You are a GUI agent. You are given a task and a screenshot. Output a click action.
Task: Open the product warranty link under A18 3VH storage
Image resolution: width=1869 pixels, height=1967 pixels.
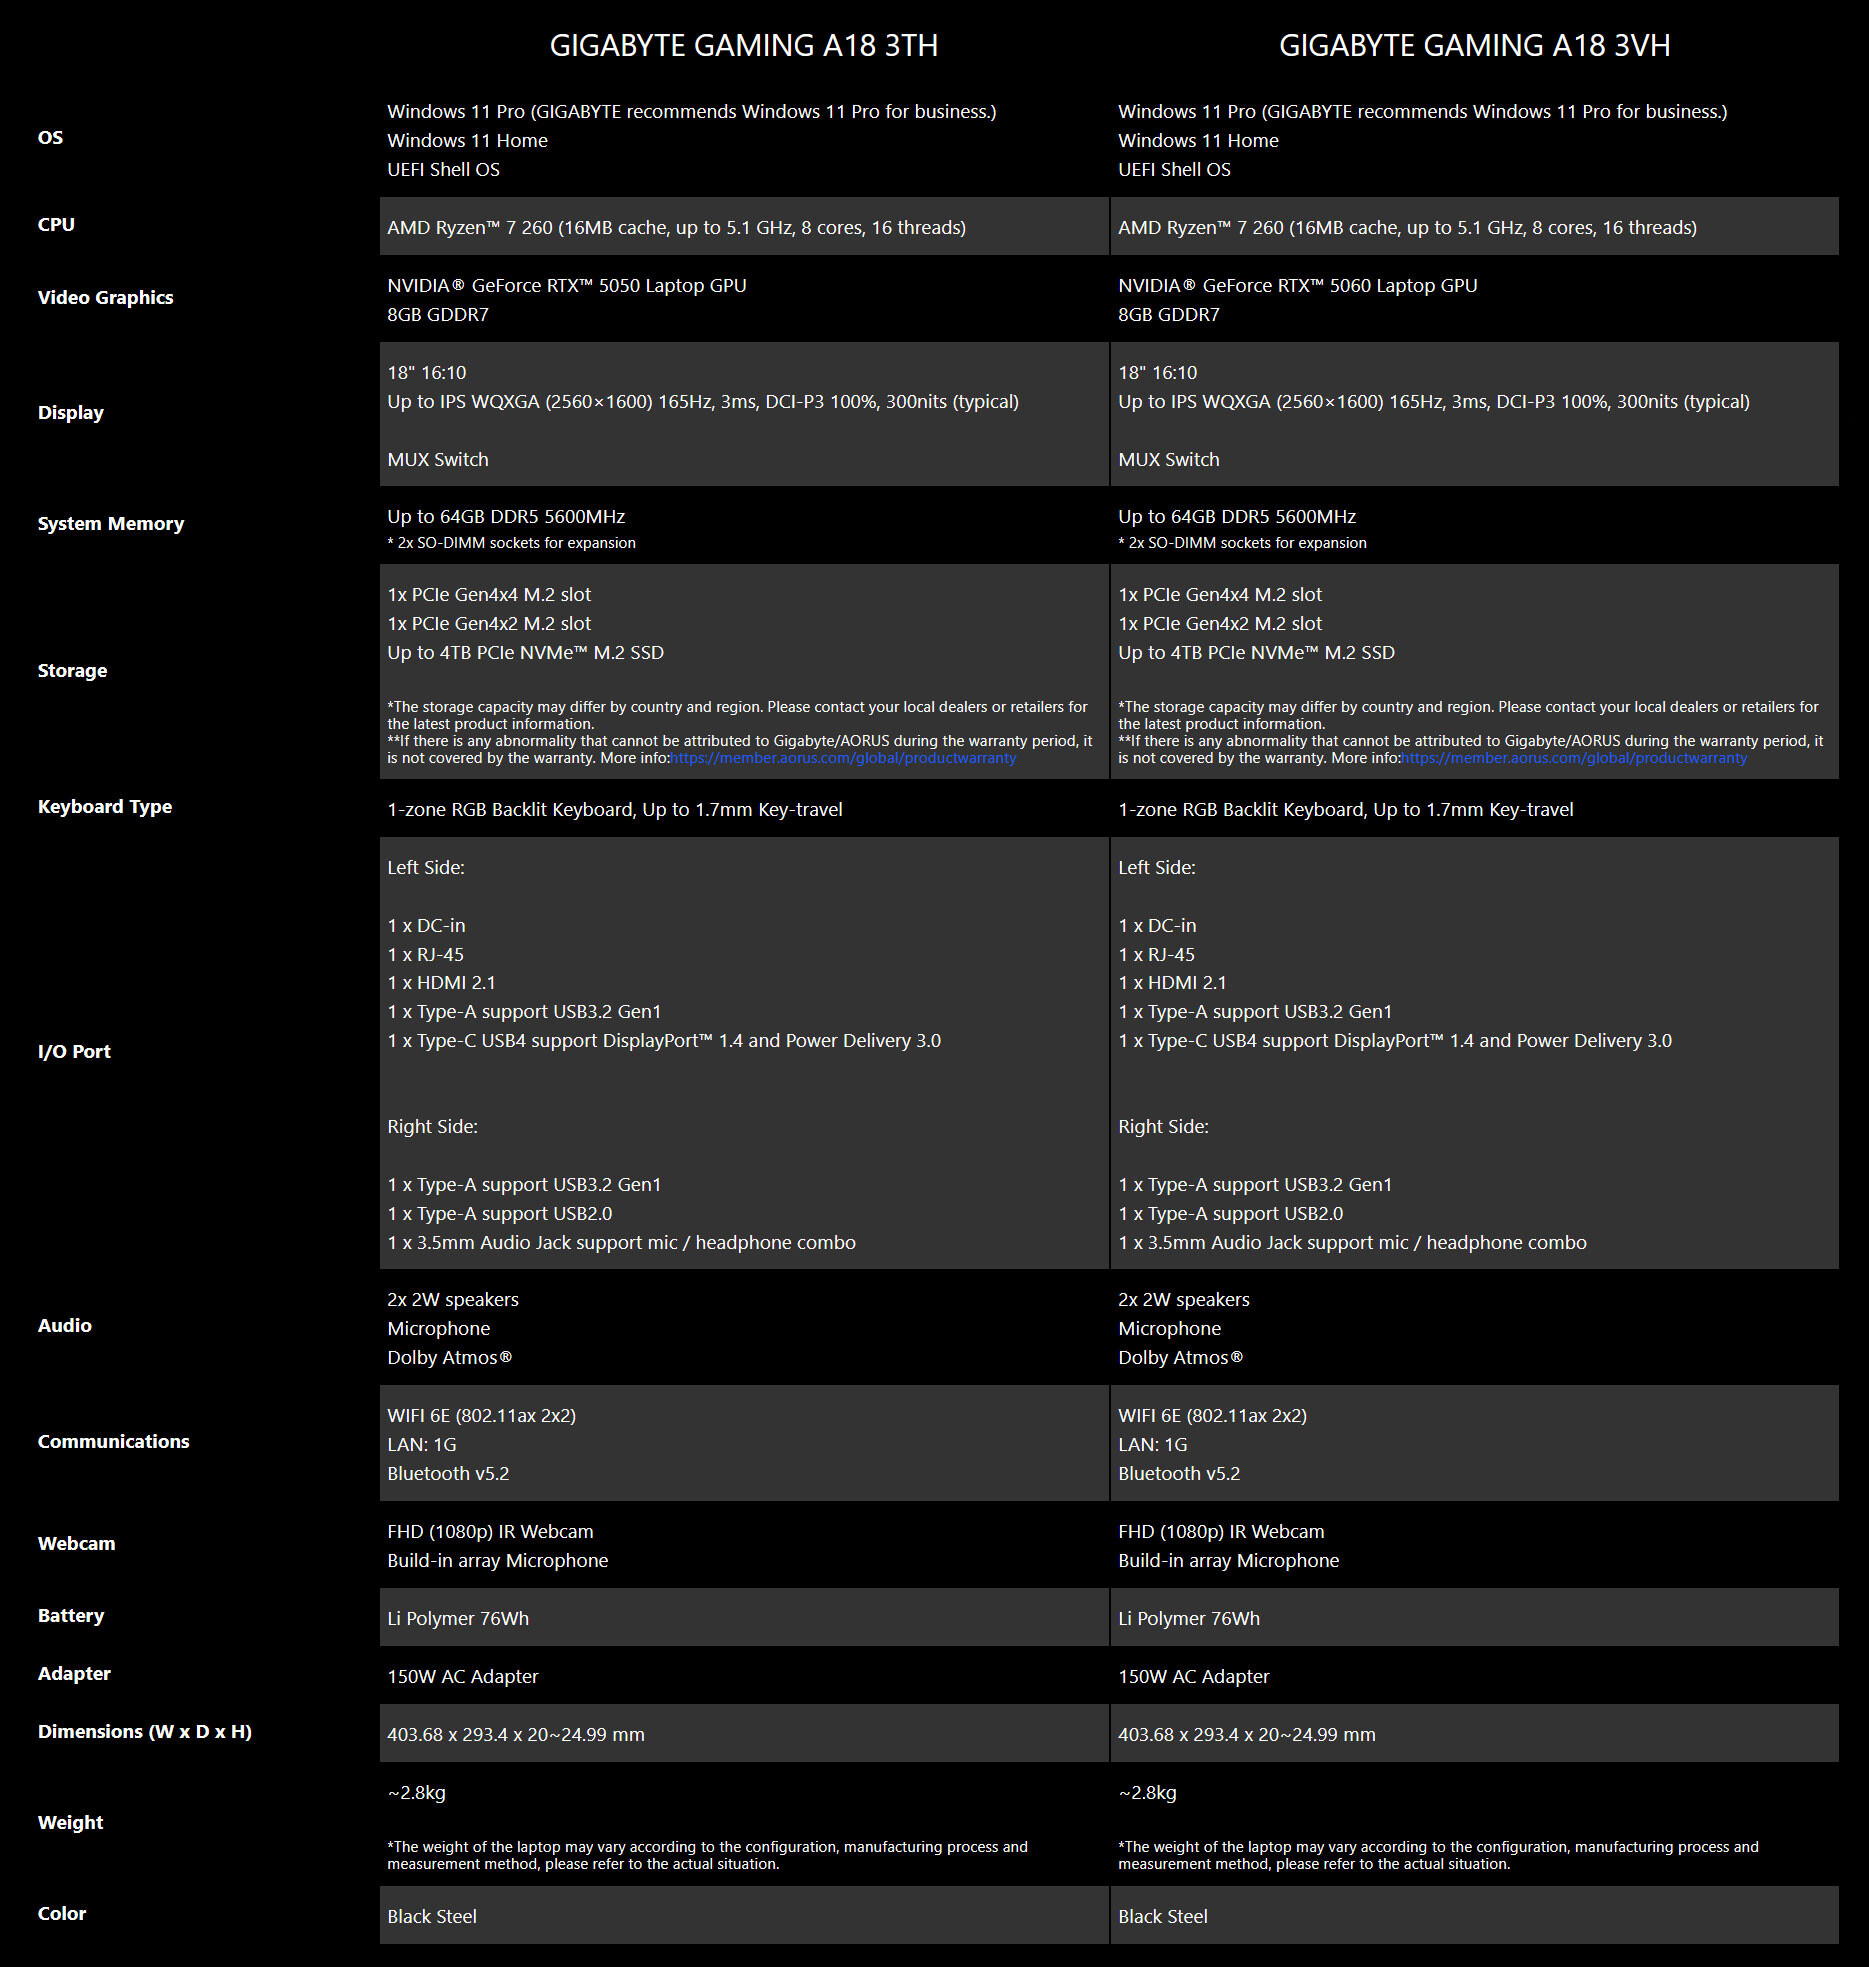(x=1574, y=758)
